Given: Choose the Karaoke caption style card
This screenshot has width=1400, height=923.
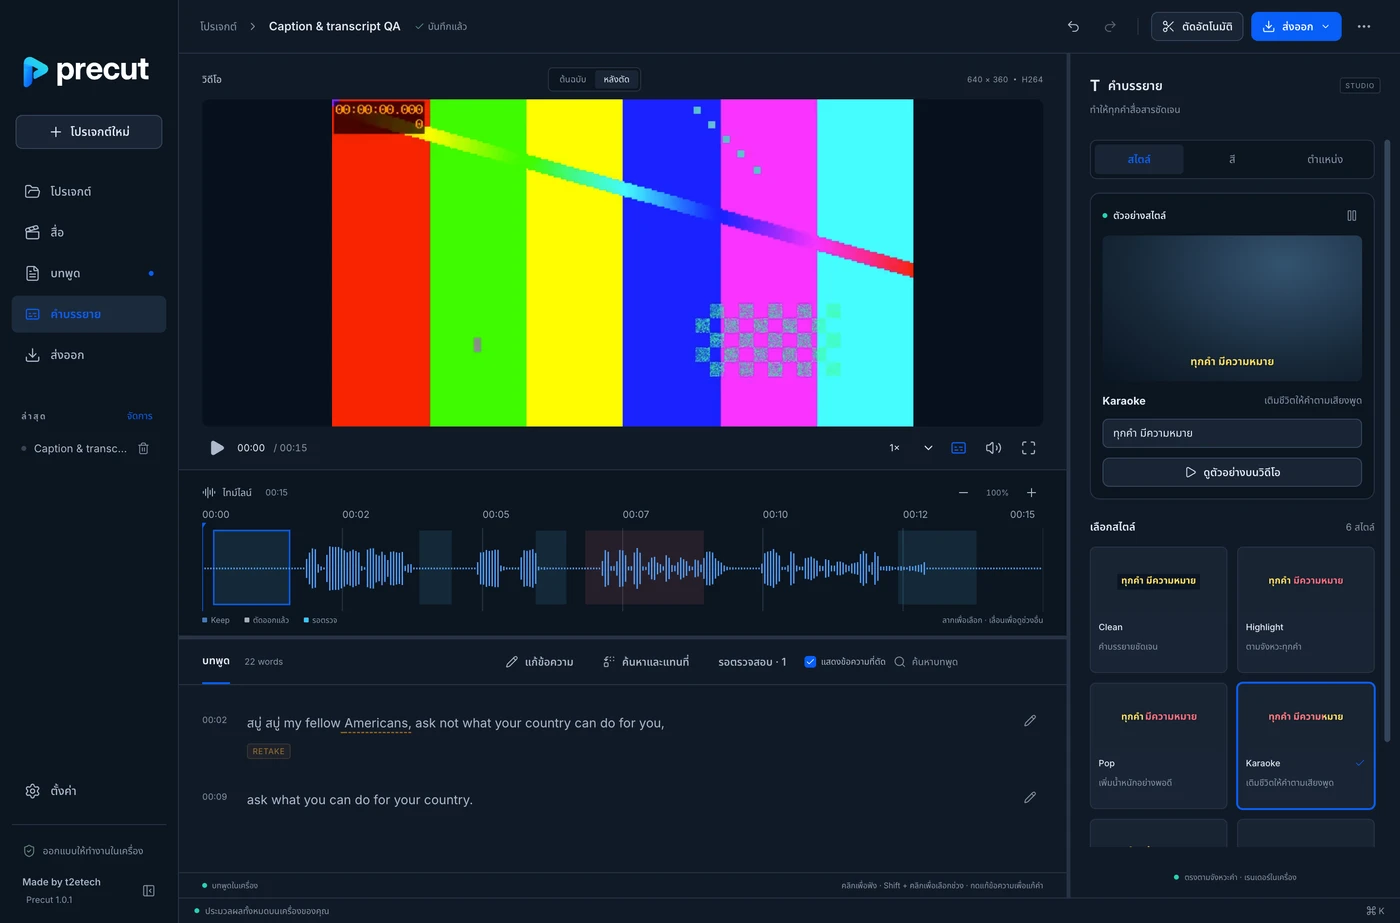Looking at the screenshot, I should [1306, 746].
